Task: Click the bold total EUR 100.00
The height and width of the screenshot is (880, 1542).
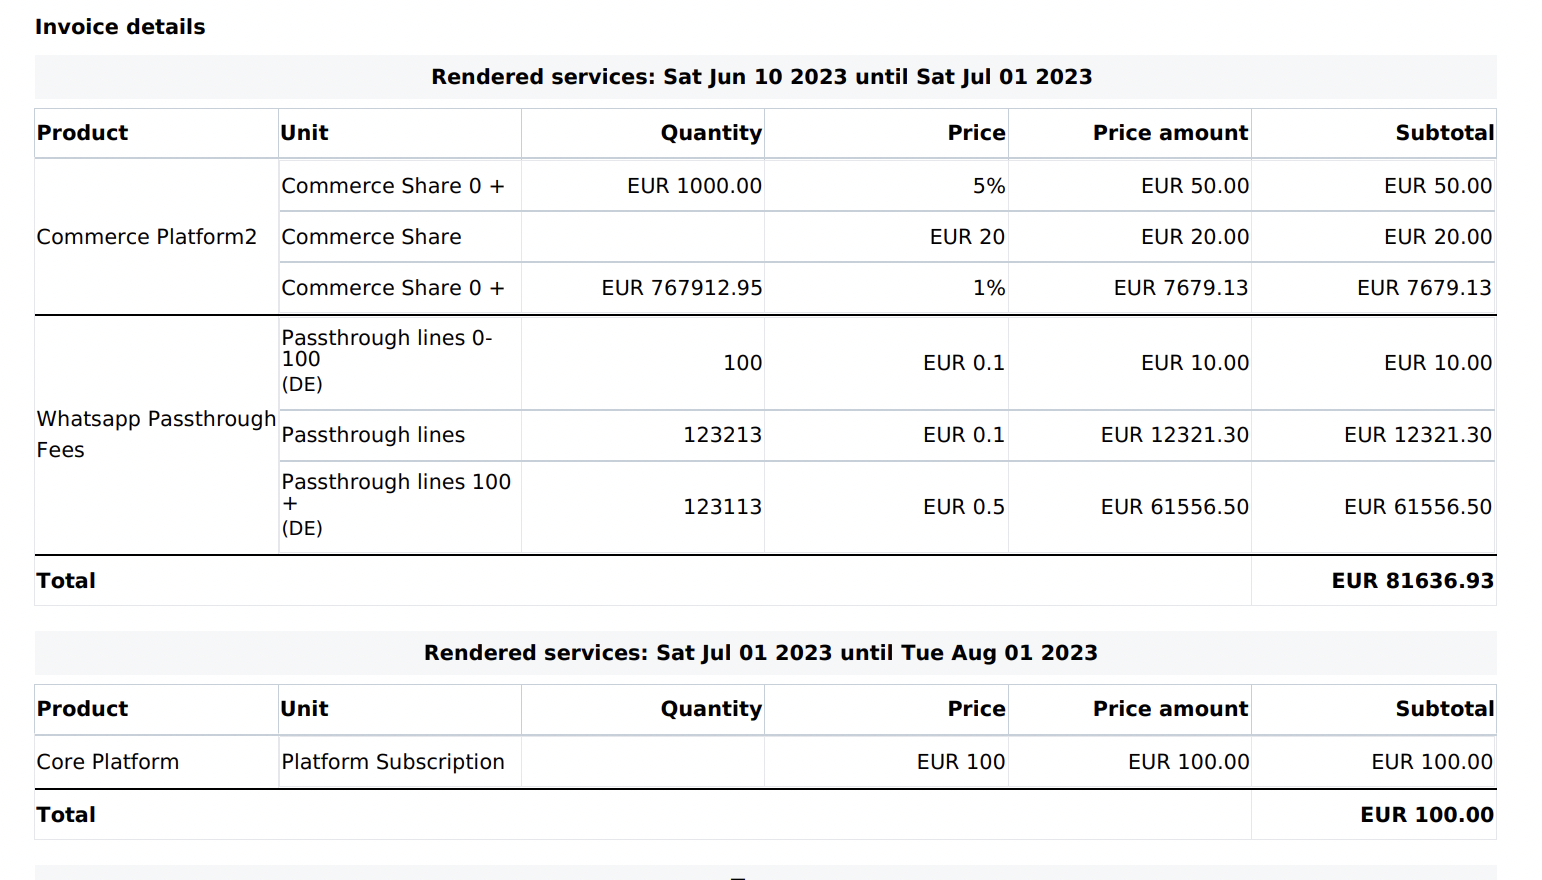Action: [x=1426, y=815]
